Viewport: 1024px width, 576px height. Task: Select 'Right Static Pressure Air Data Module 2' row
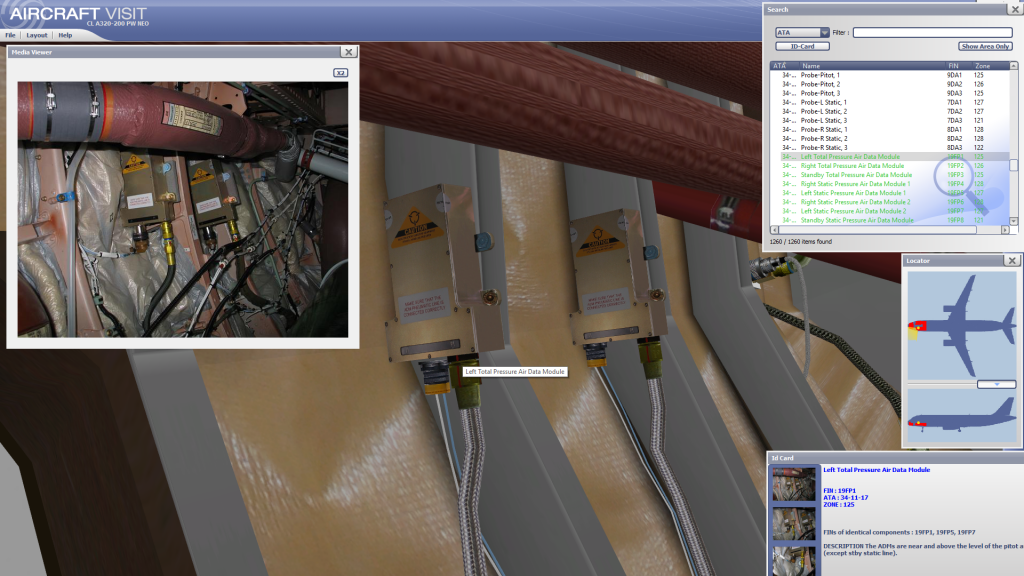pos(890,202)
